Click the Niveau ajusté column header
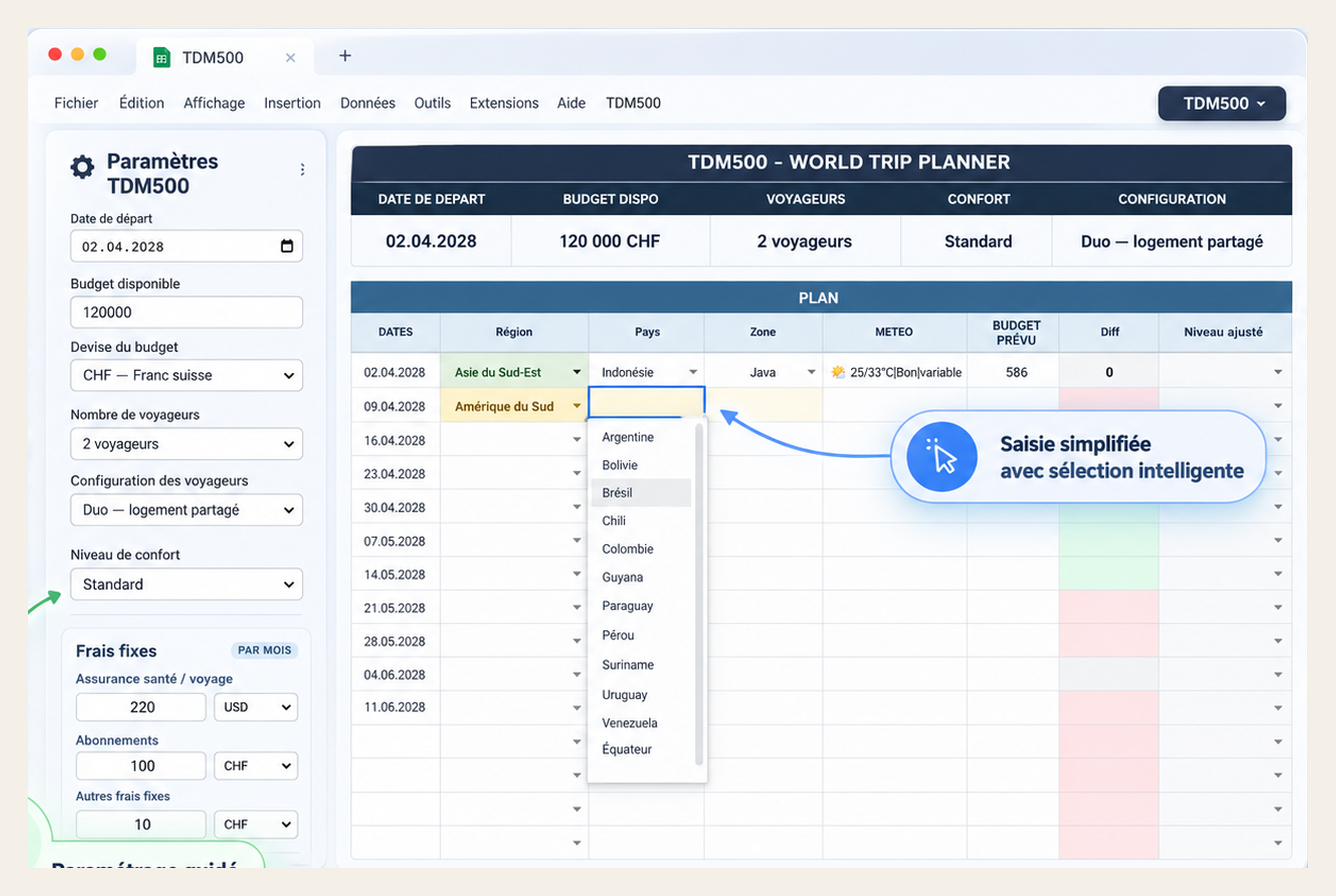Image resolution: width=1336 pixels, height=896 pixels. [x=1225, y=332]
